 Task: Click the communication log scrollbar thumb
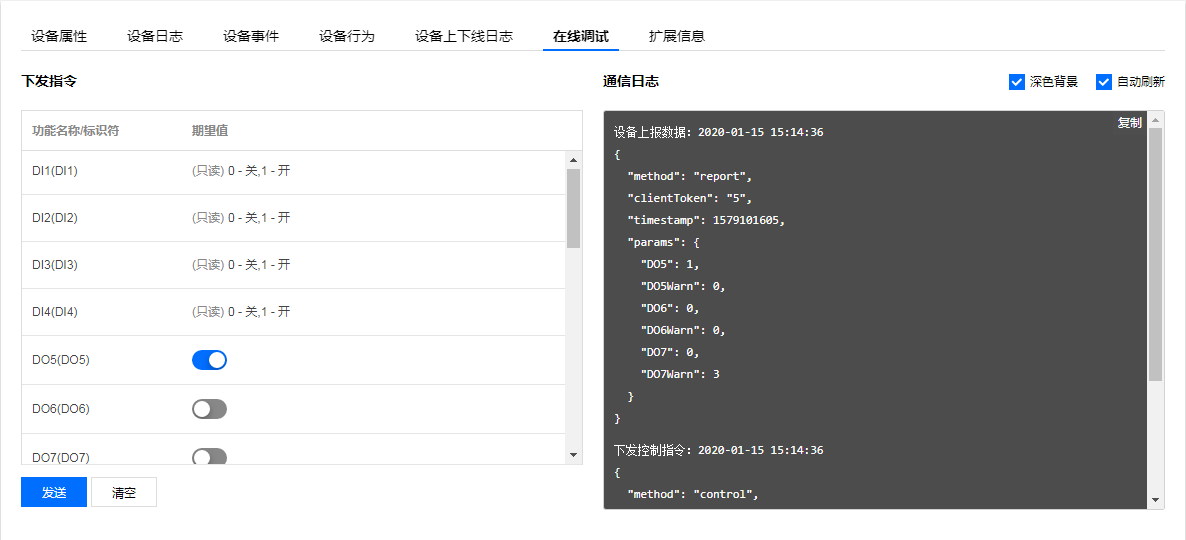point(1155,254)
